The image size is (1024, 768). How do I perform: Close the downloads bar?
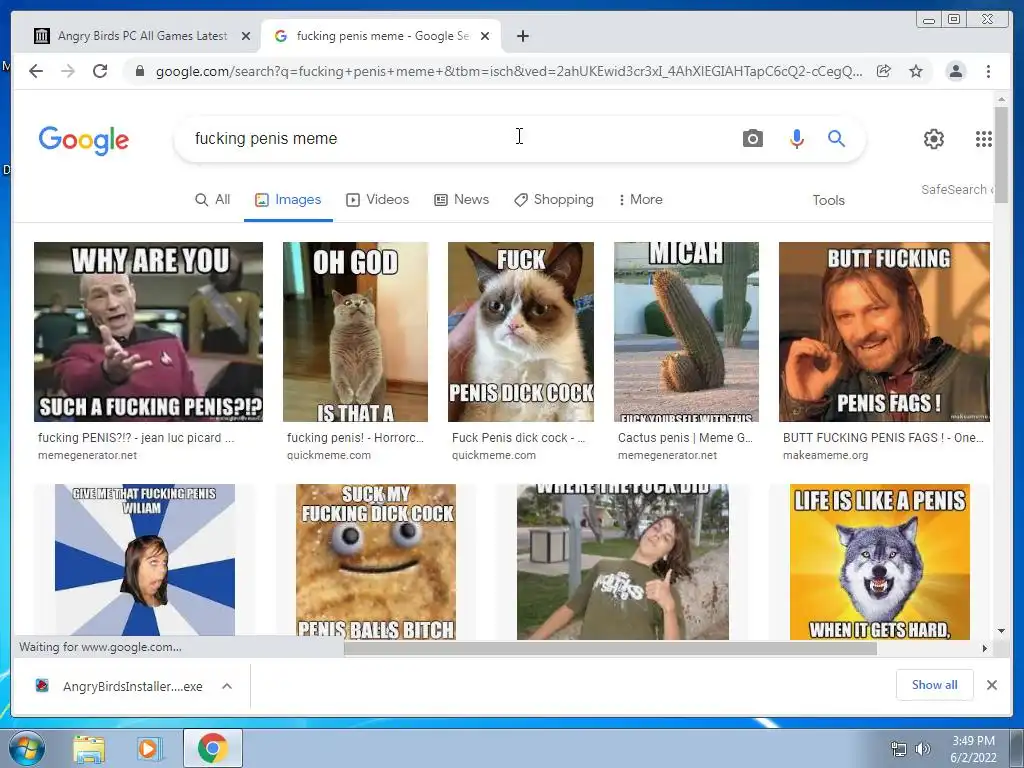point(991,685)
